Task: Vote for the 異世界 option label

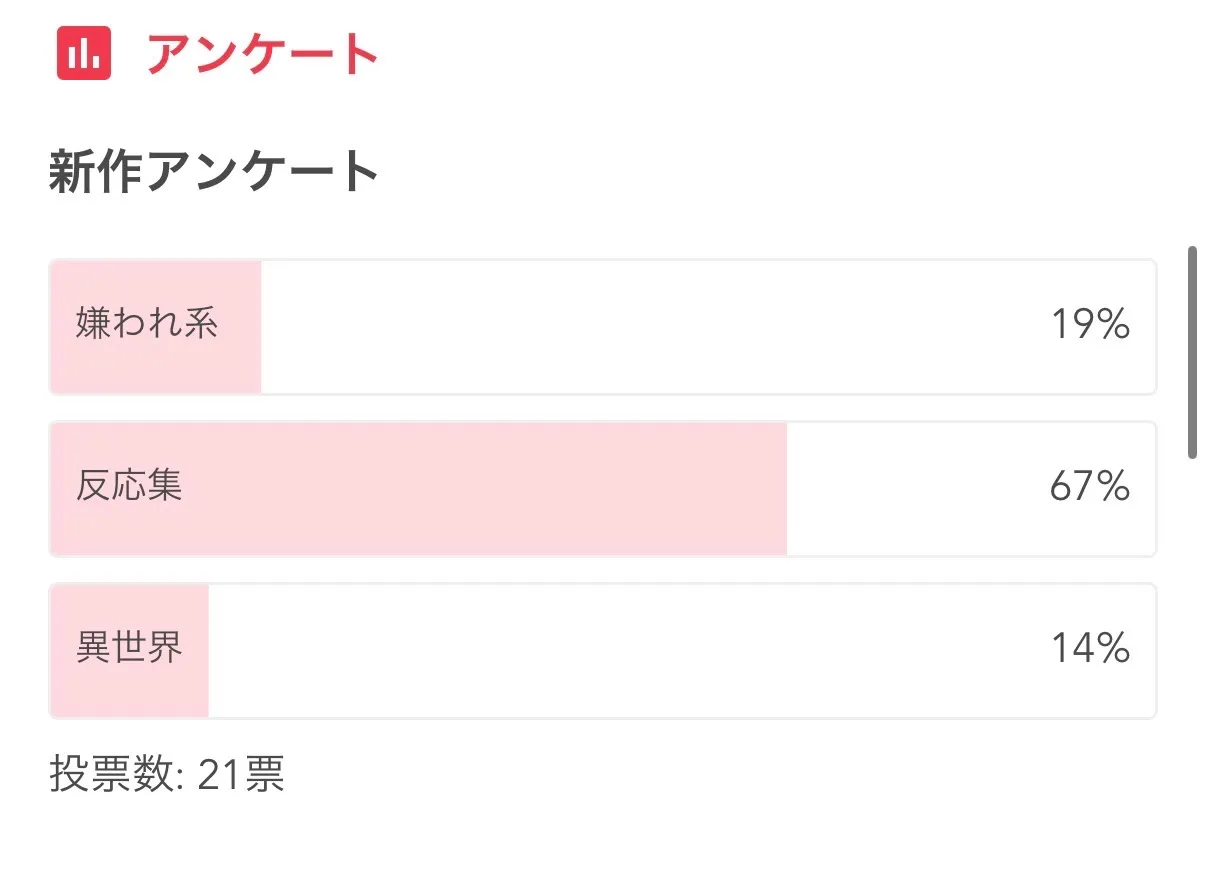Action: pos(129,649)
